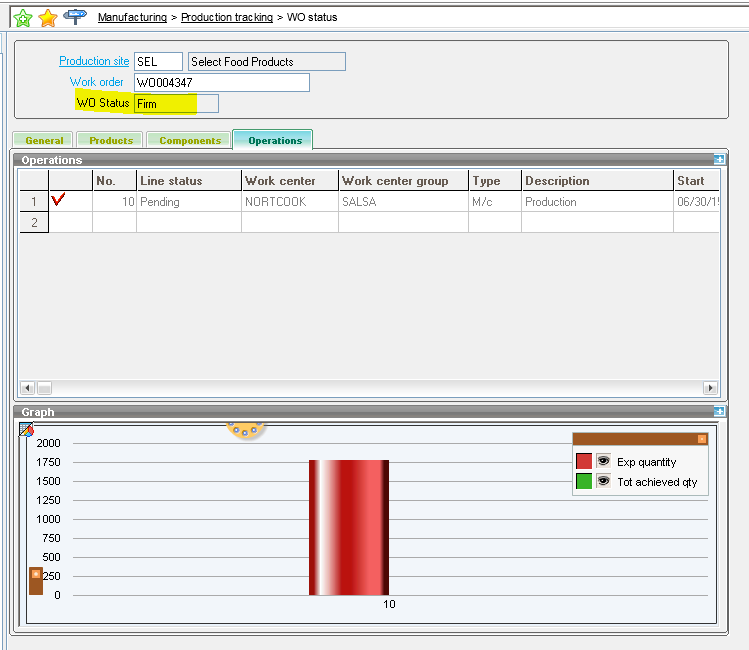Click the operations table right scroll arrow

[x=710, y=388]
